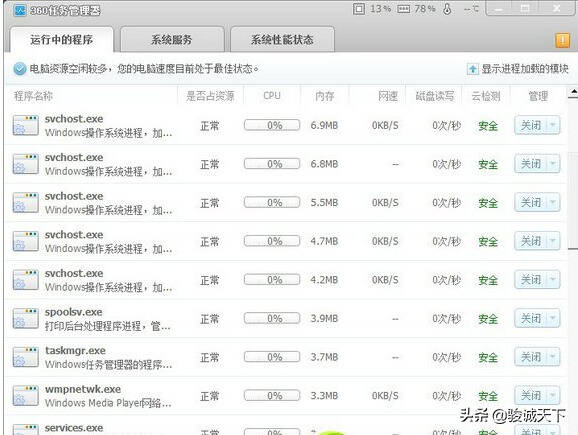Sort by 是否占资源 column header

point(210,96)
